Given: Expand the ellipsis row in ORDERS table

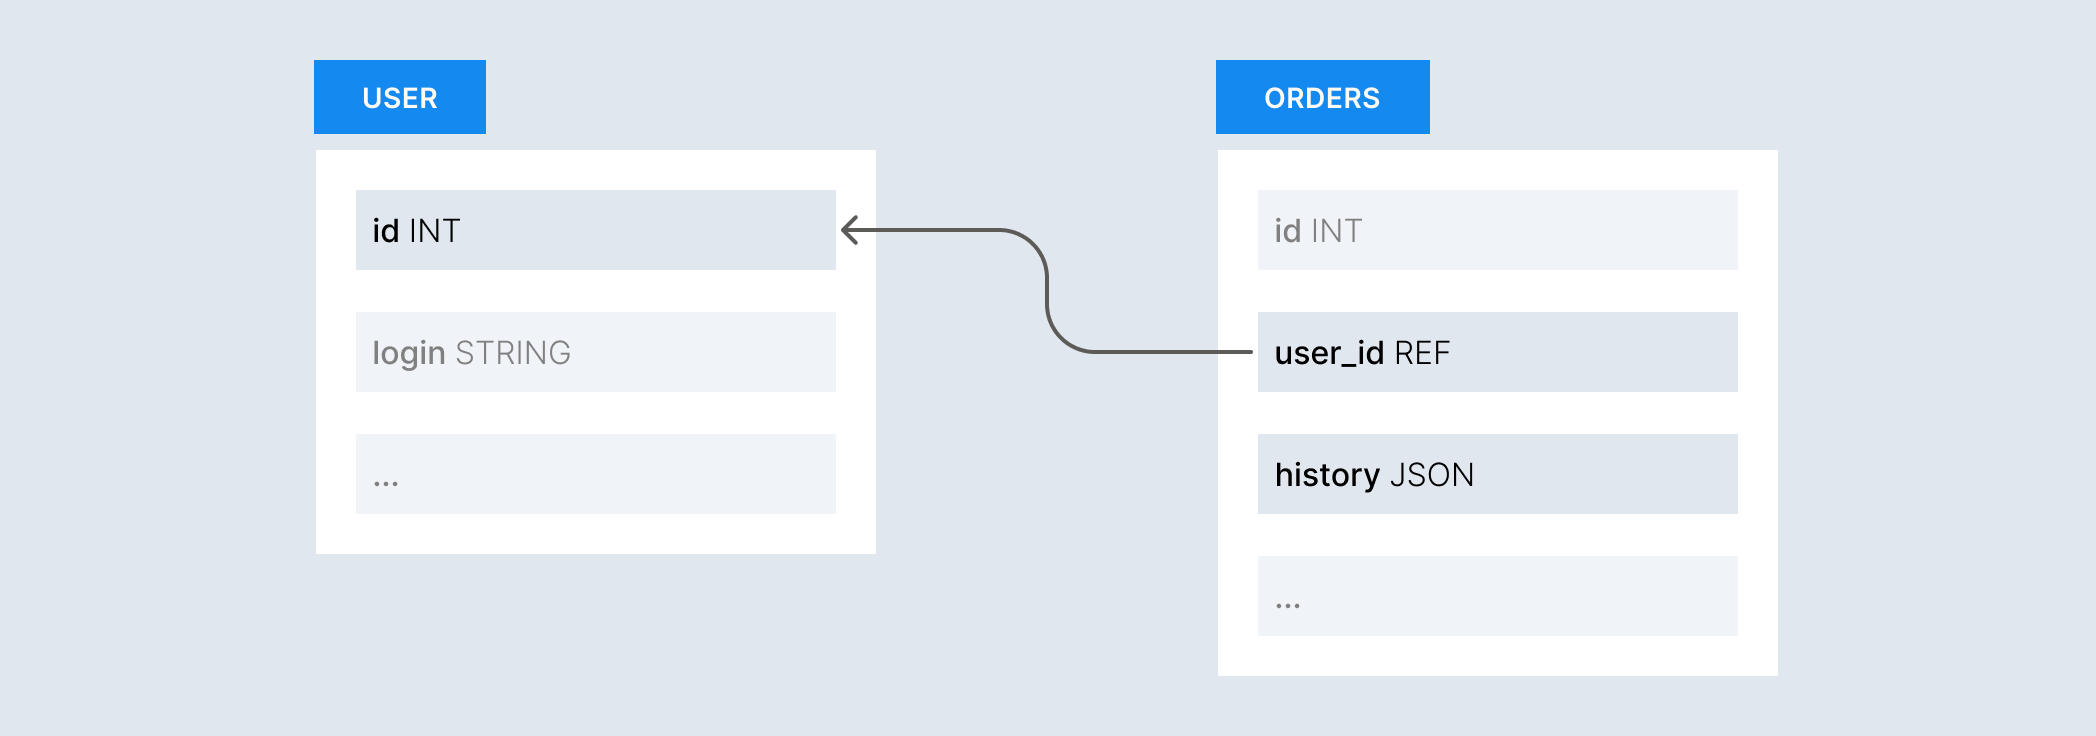Looking at the screenshot, I should tap(1497, 596).
